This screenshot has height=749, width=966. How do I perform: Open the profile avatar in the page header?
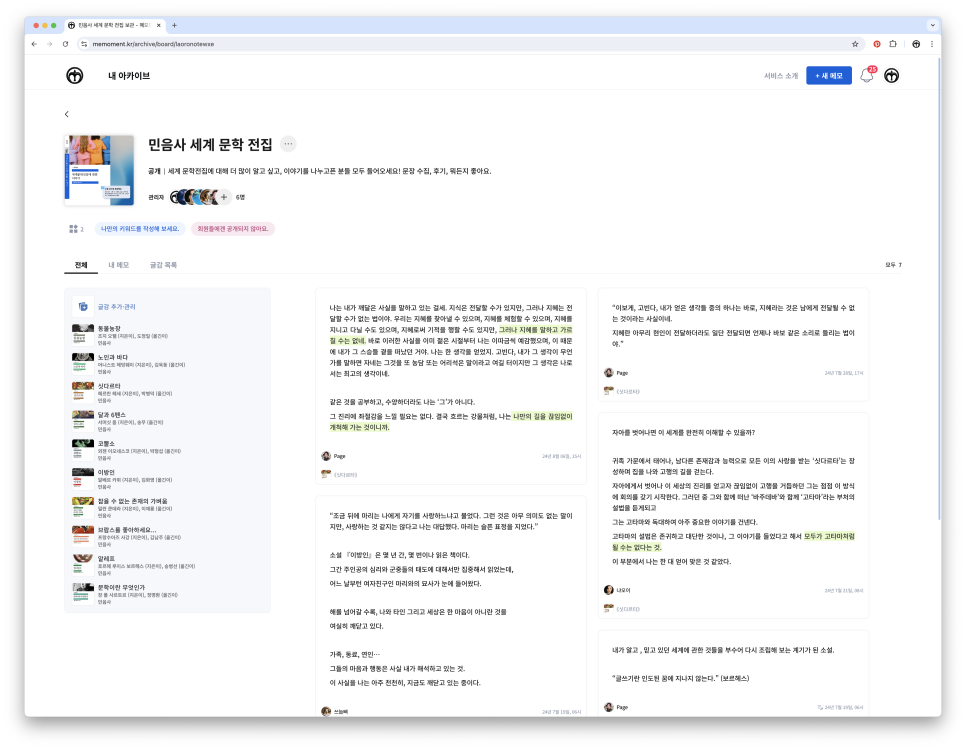[x=891, y=76]
